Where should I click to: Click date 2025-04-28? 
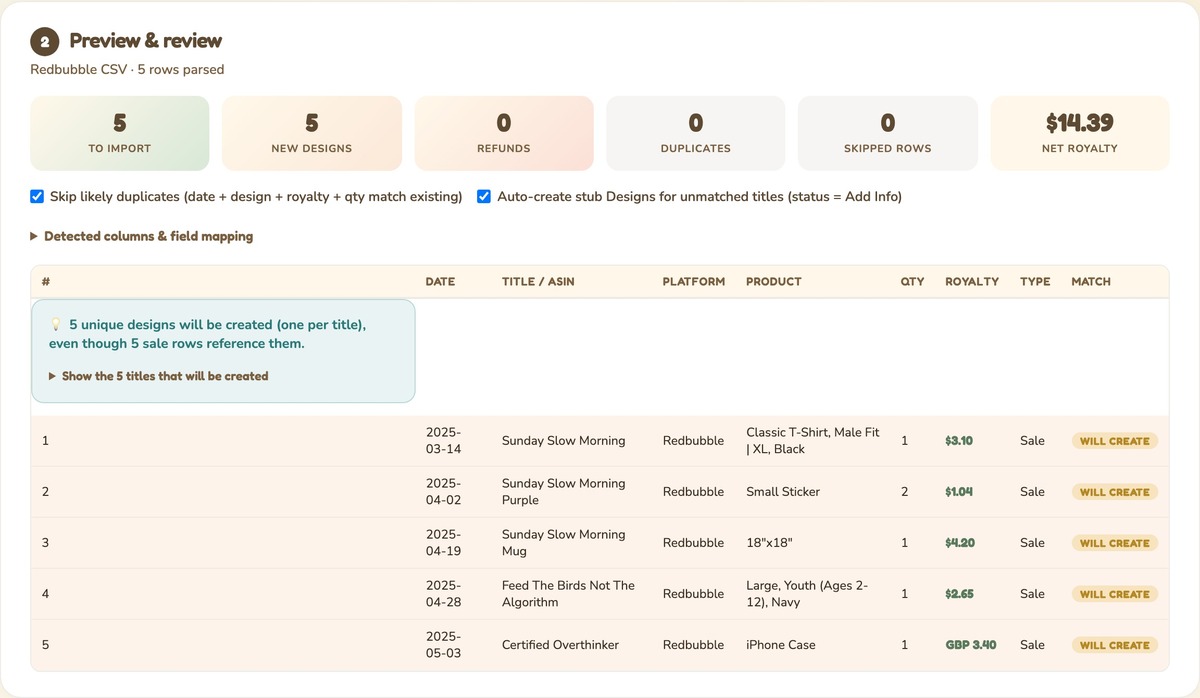[x=443, y=594]
